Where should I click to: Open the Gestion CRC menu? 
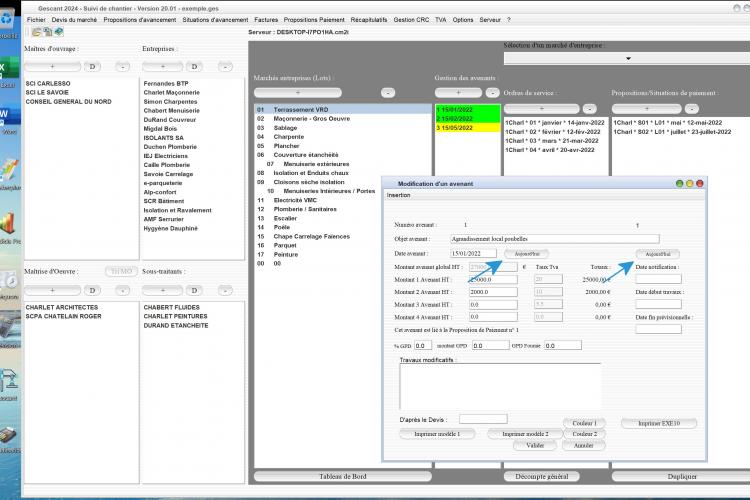(x=411, y=20)
